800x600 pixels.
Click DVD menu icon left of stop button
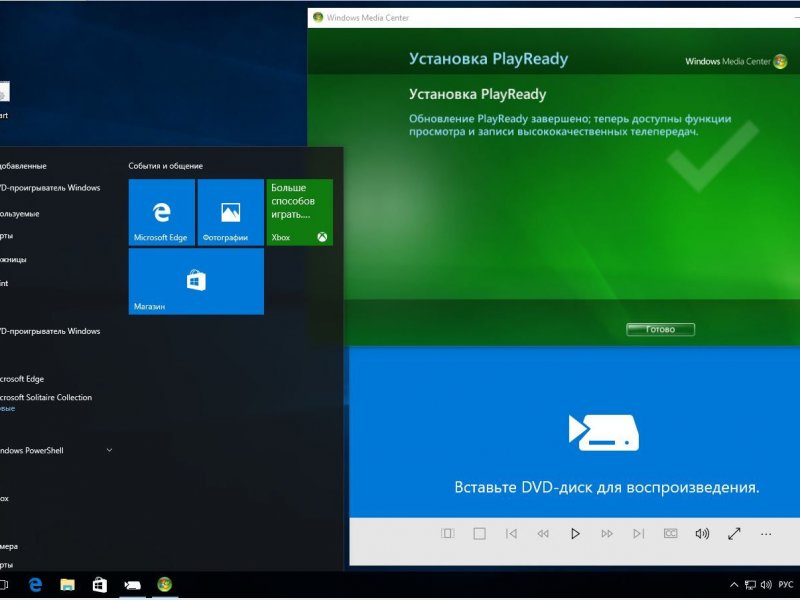[x=447, y=534]
